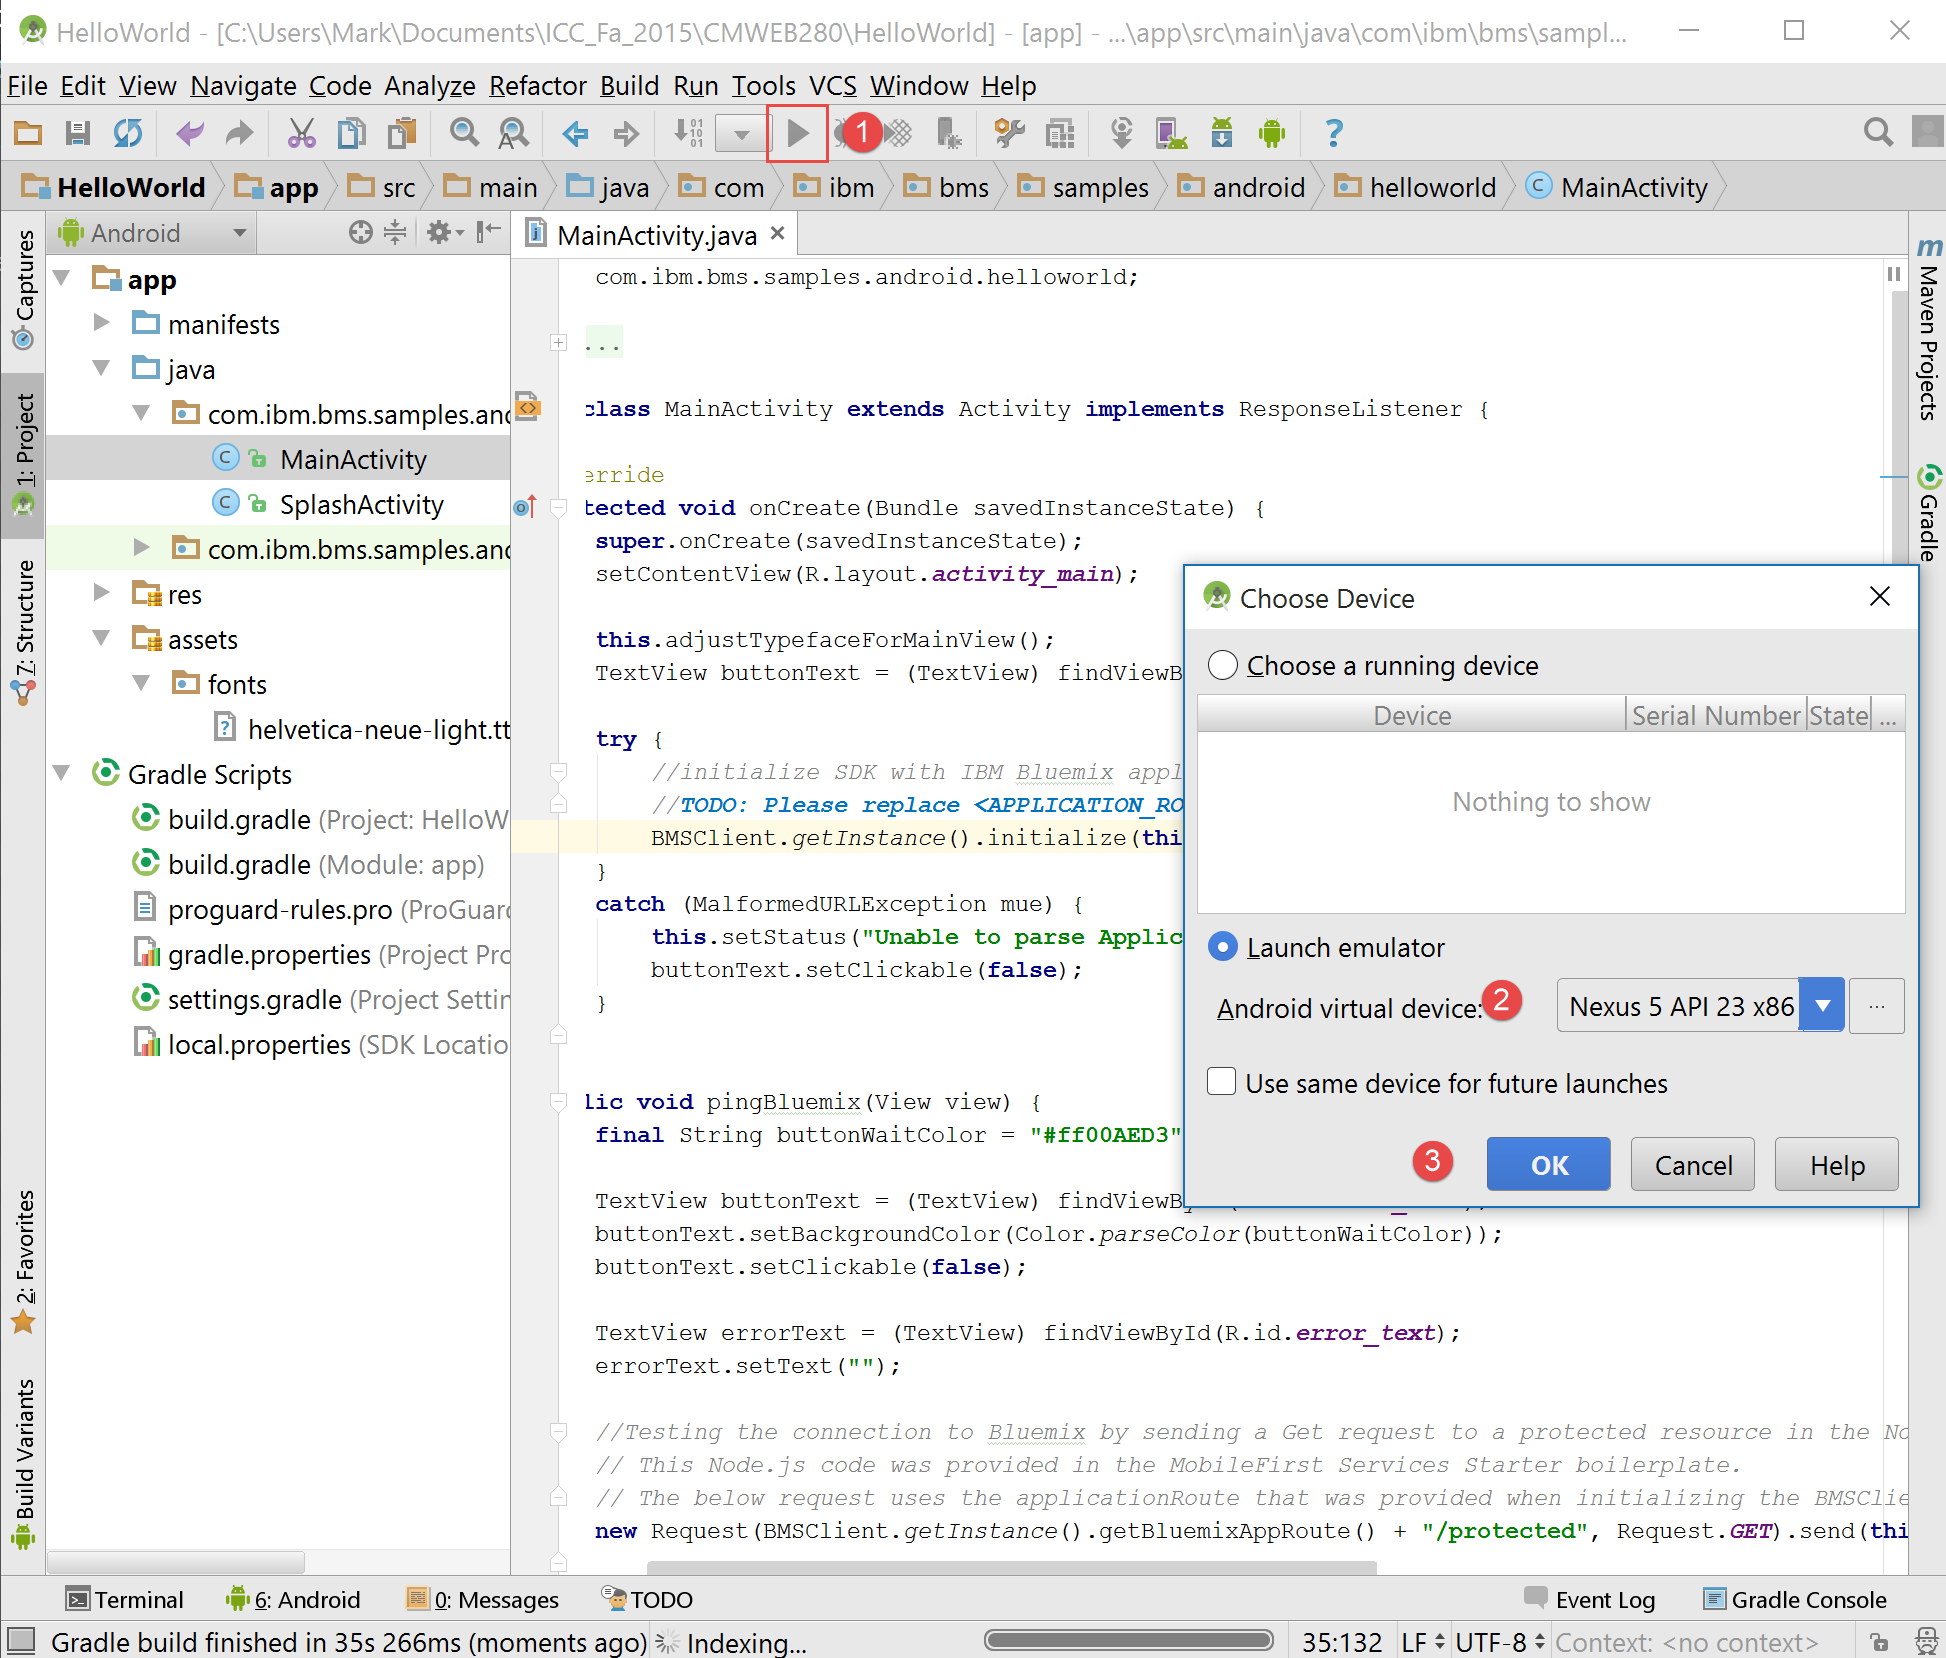This screenshot has height=1658, width=1946.
Task: Click the Find magnifier icon
Action: [464, 133]
